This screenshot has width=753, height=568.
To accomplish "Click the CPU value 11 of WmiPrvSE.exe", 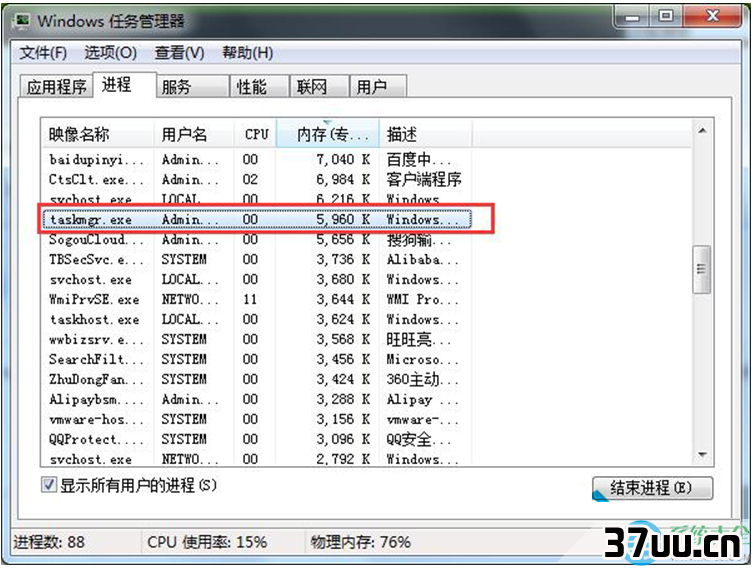I will pyautogui.click(x=250, y=300).
